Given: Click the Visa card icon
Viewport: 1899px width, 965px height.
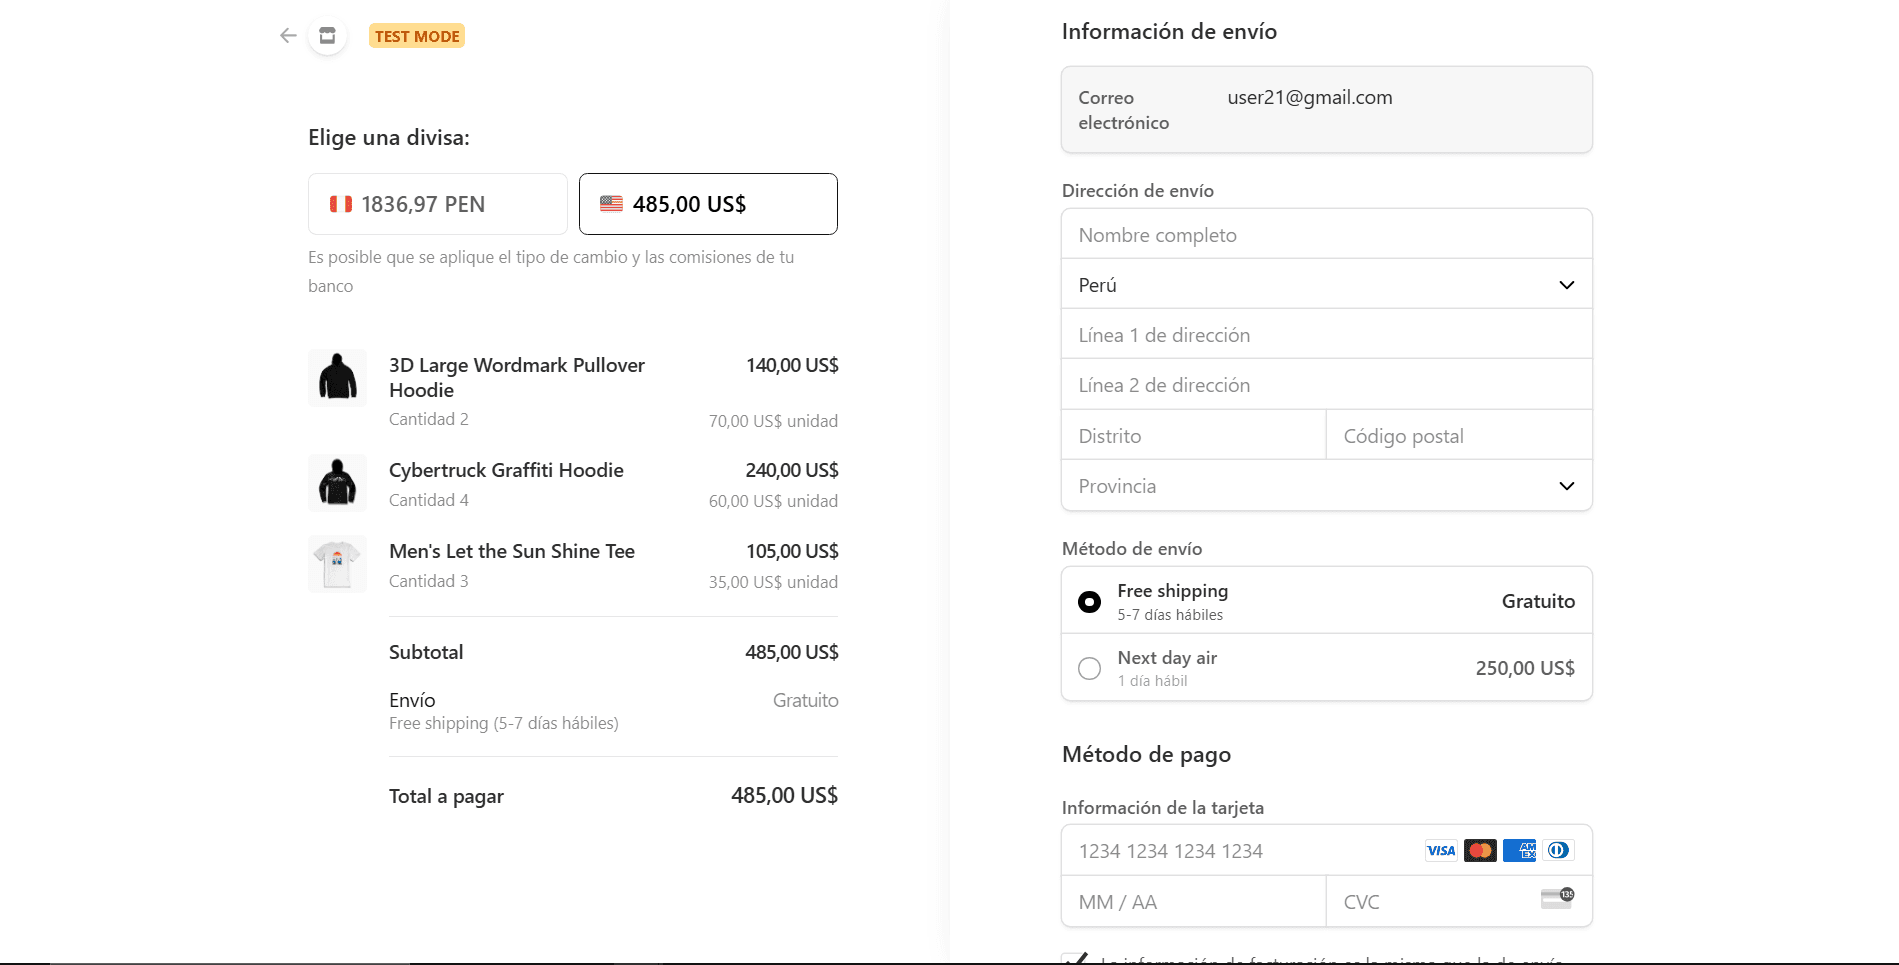Looking at the screenshot, I should tap(1440, 851).
